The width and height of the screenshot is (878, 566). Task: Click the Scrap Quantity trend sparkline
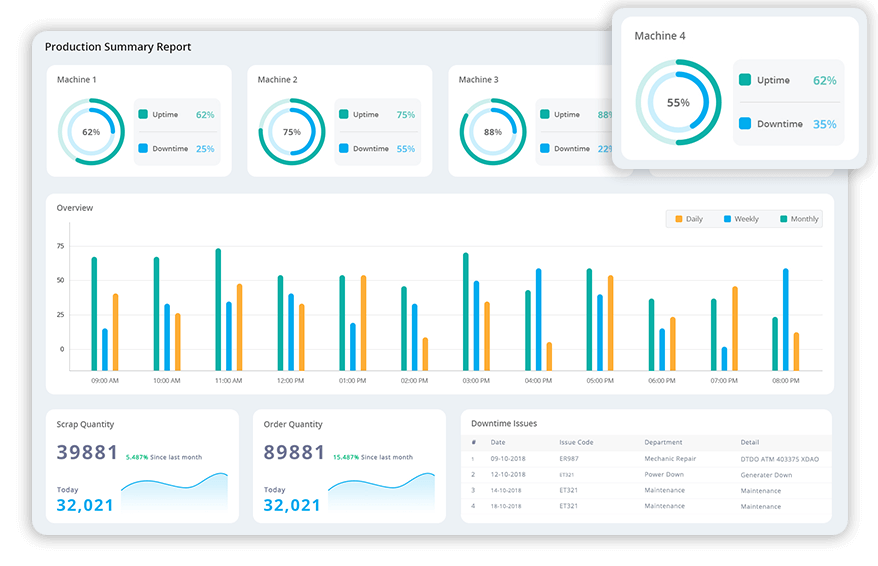click(174, 492)
